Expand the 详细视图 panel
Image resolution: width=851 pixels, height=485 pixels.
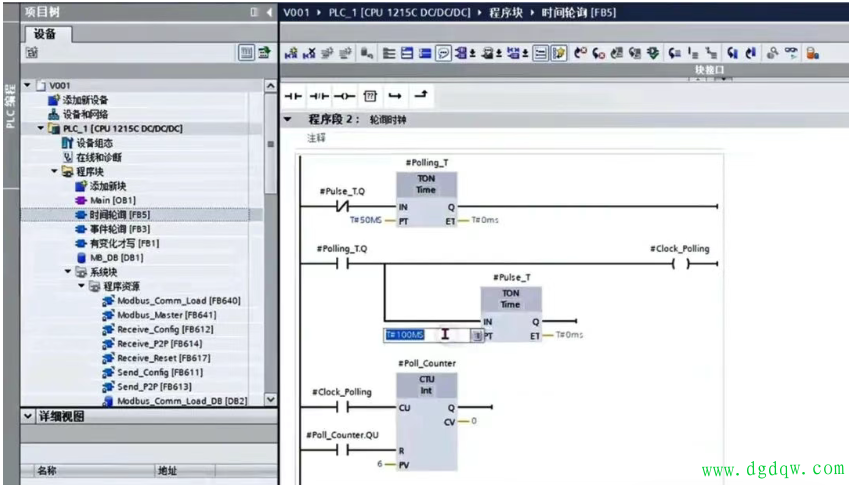click(x=27, y=416)
